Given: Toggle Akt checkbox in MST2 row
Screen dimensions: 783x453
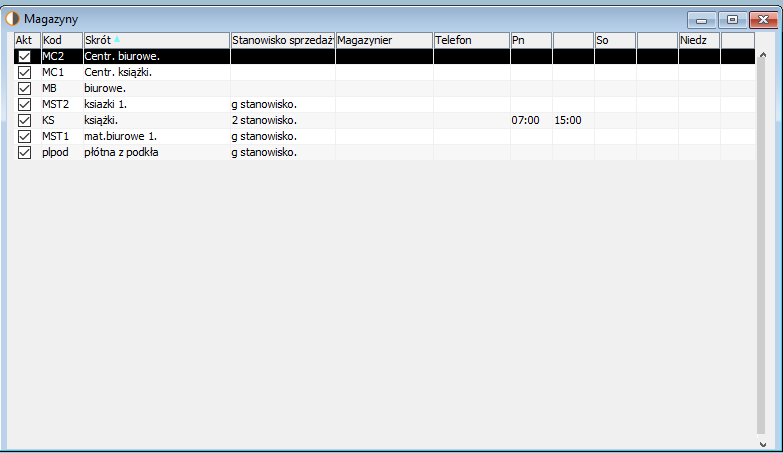Looking at the screenshot, I should [24, 104].
